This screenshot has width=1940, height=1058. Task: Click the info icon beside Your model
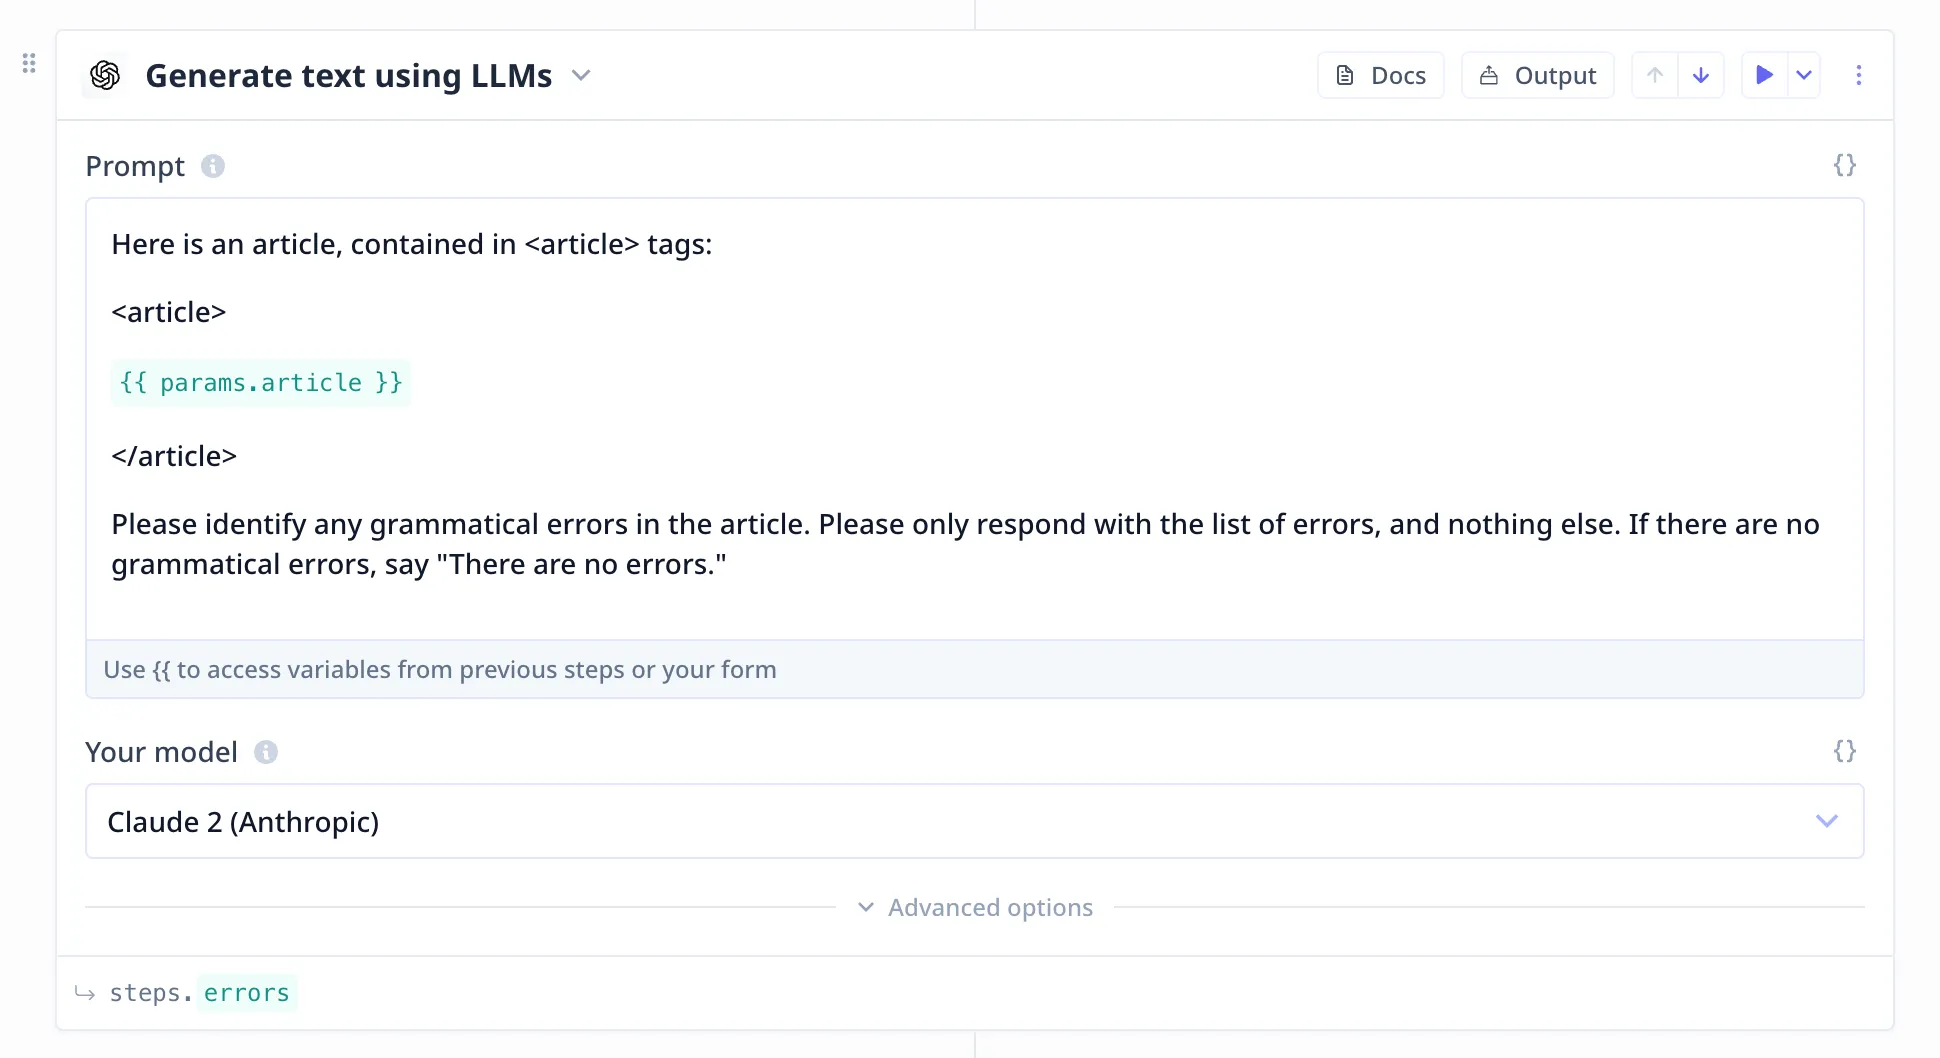pyautogui.click(x=266, y=752)
